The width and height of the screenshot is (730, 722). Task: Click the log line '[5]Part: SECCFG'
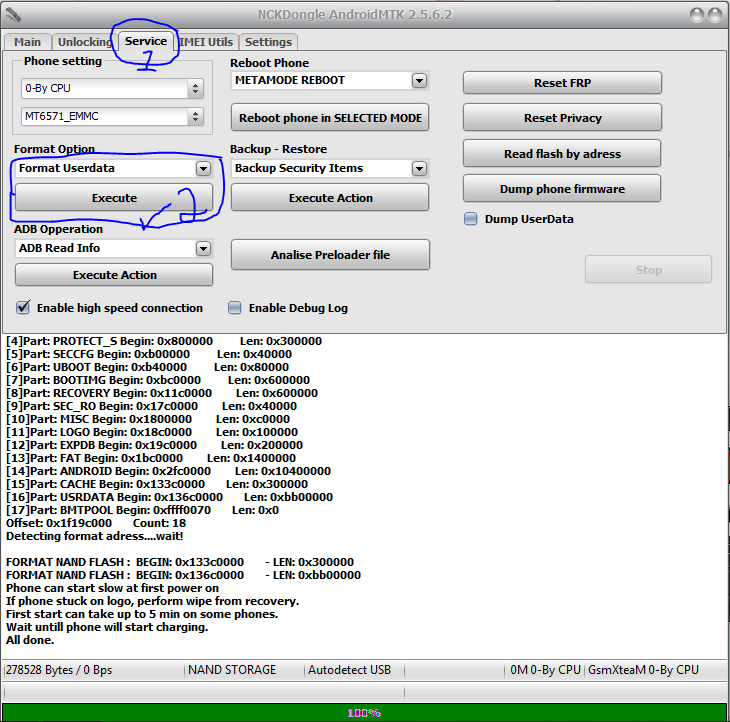coord(149,354)
